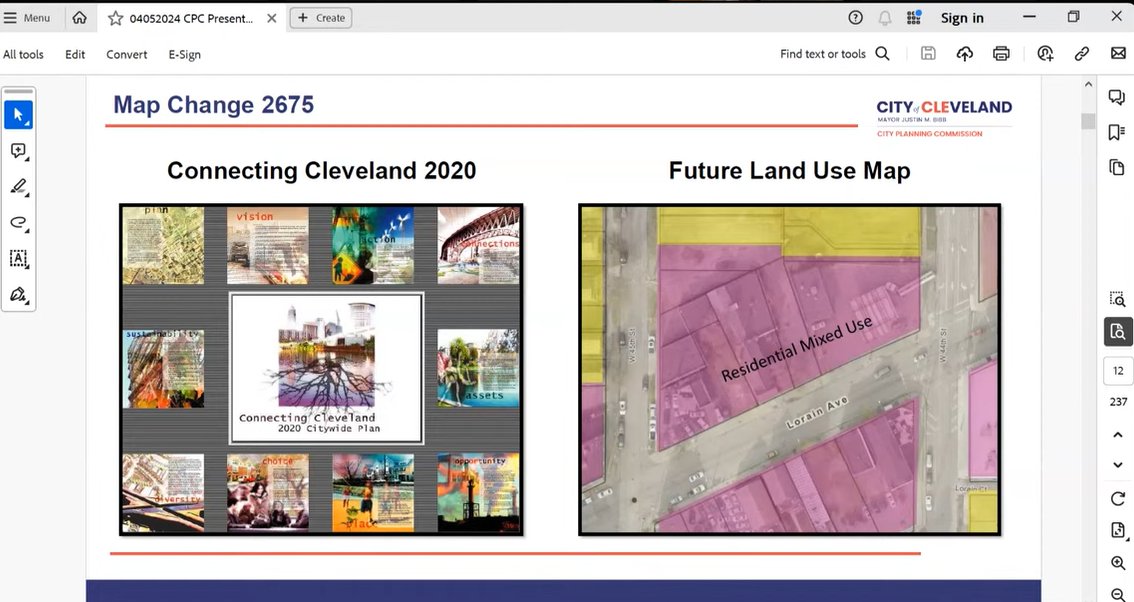Open All tools panel

coord(23,54)
